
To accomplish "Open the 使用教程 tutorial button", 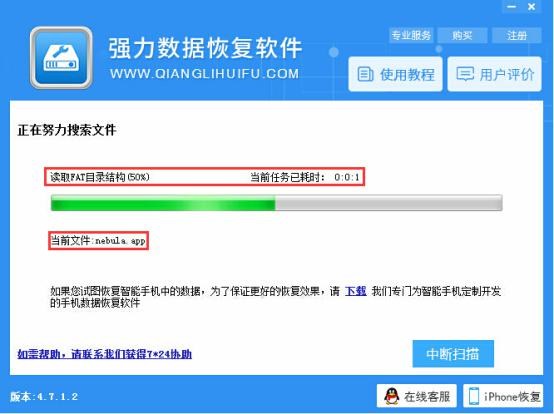I will (x=395, y=74).
